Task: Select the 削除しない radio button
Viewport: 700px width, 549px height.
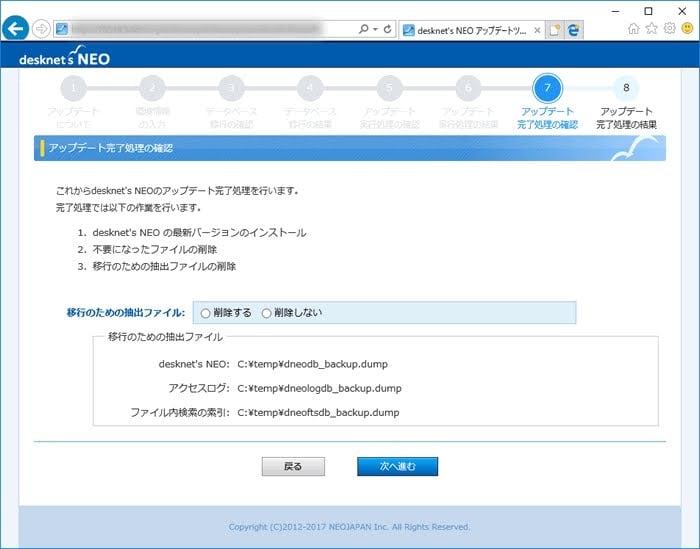Action: point(267,313)
